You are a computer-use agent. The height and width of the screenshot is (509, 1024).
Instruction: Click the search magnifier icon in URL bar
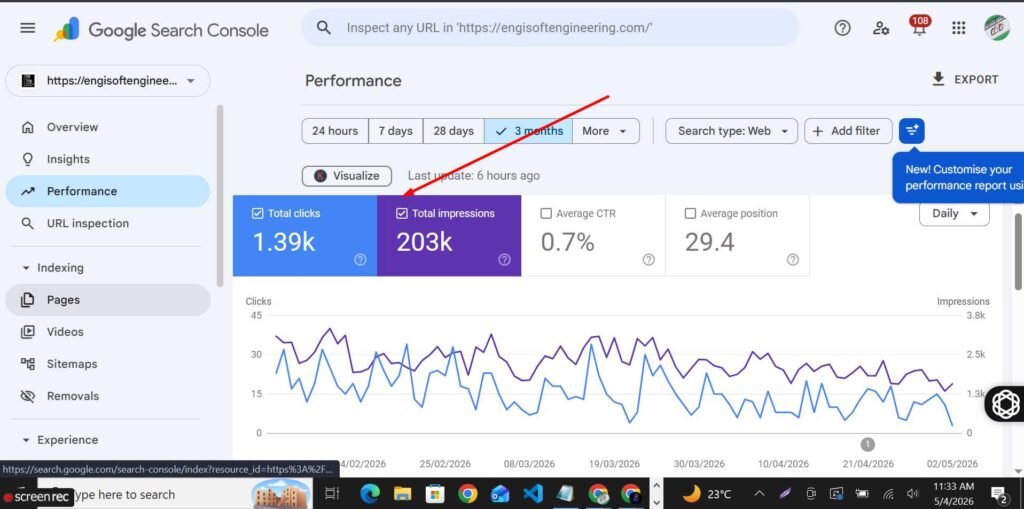click(323, 27)
